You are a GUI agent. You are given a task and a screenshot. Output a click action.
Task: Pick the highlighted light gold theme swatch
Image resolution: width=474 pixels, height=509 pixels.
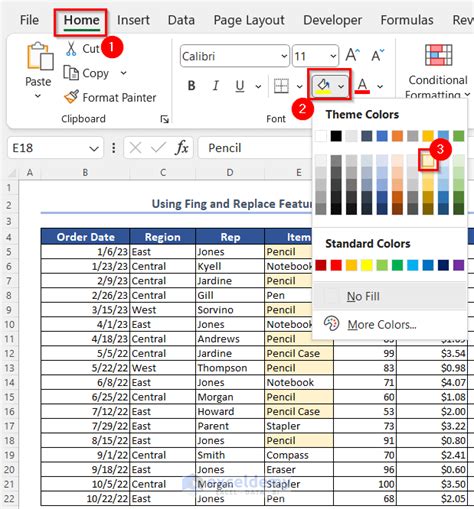point(428,160)
